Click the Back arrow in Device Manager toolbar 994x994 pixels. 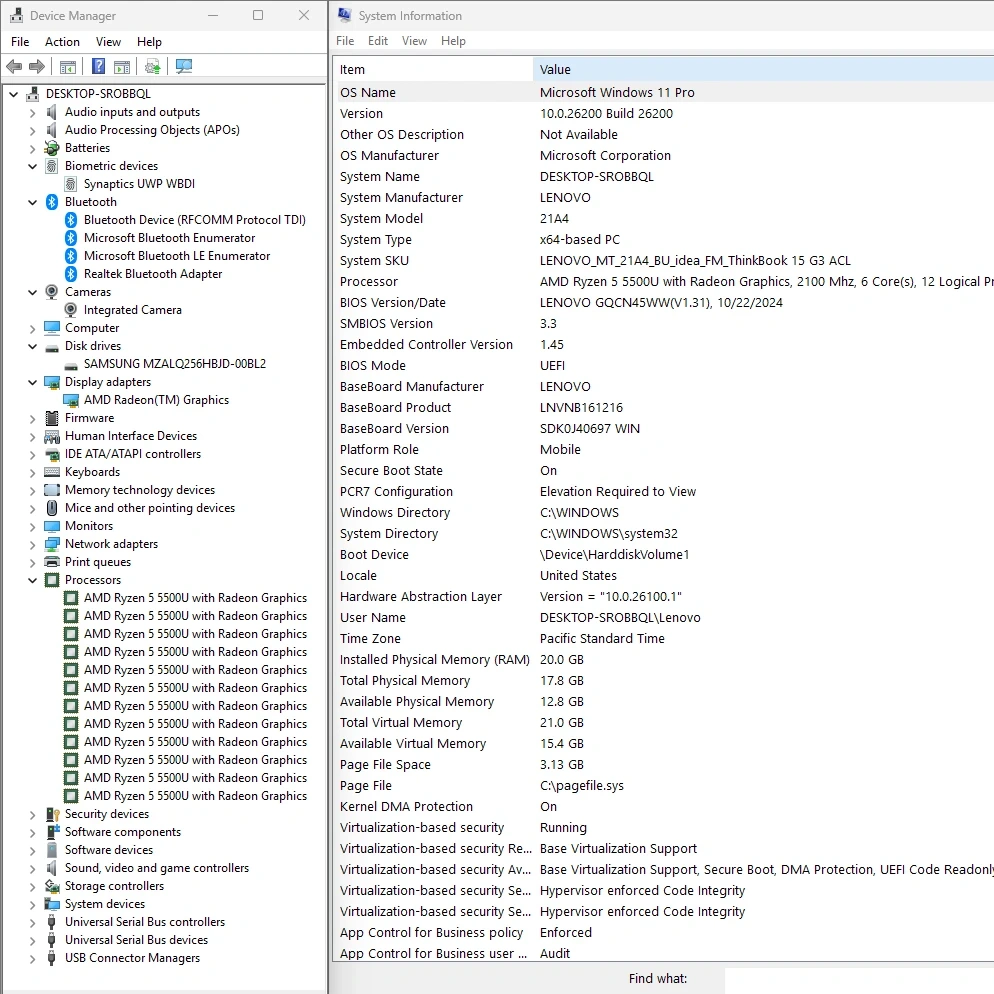pos(14,67)
